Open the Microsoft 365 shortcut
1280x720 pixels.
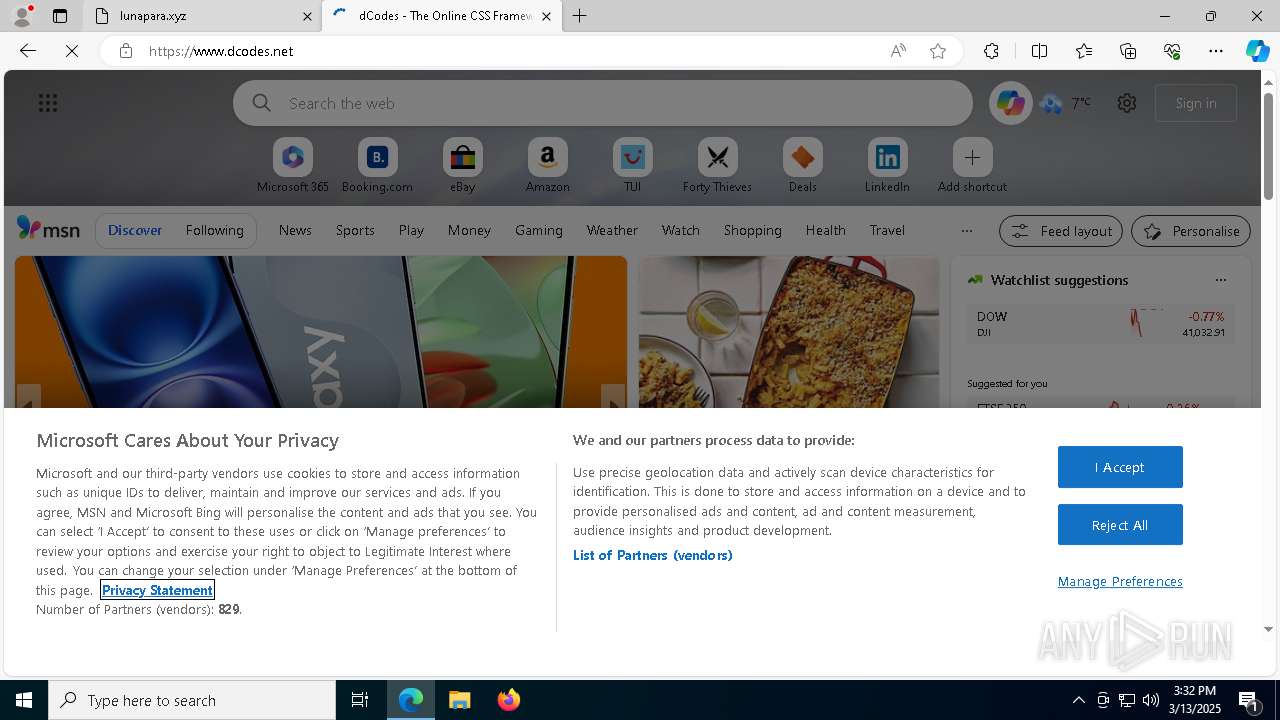pyautogui.click(x=292, y=166)
